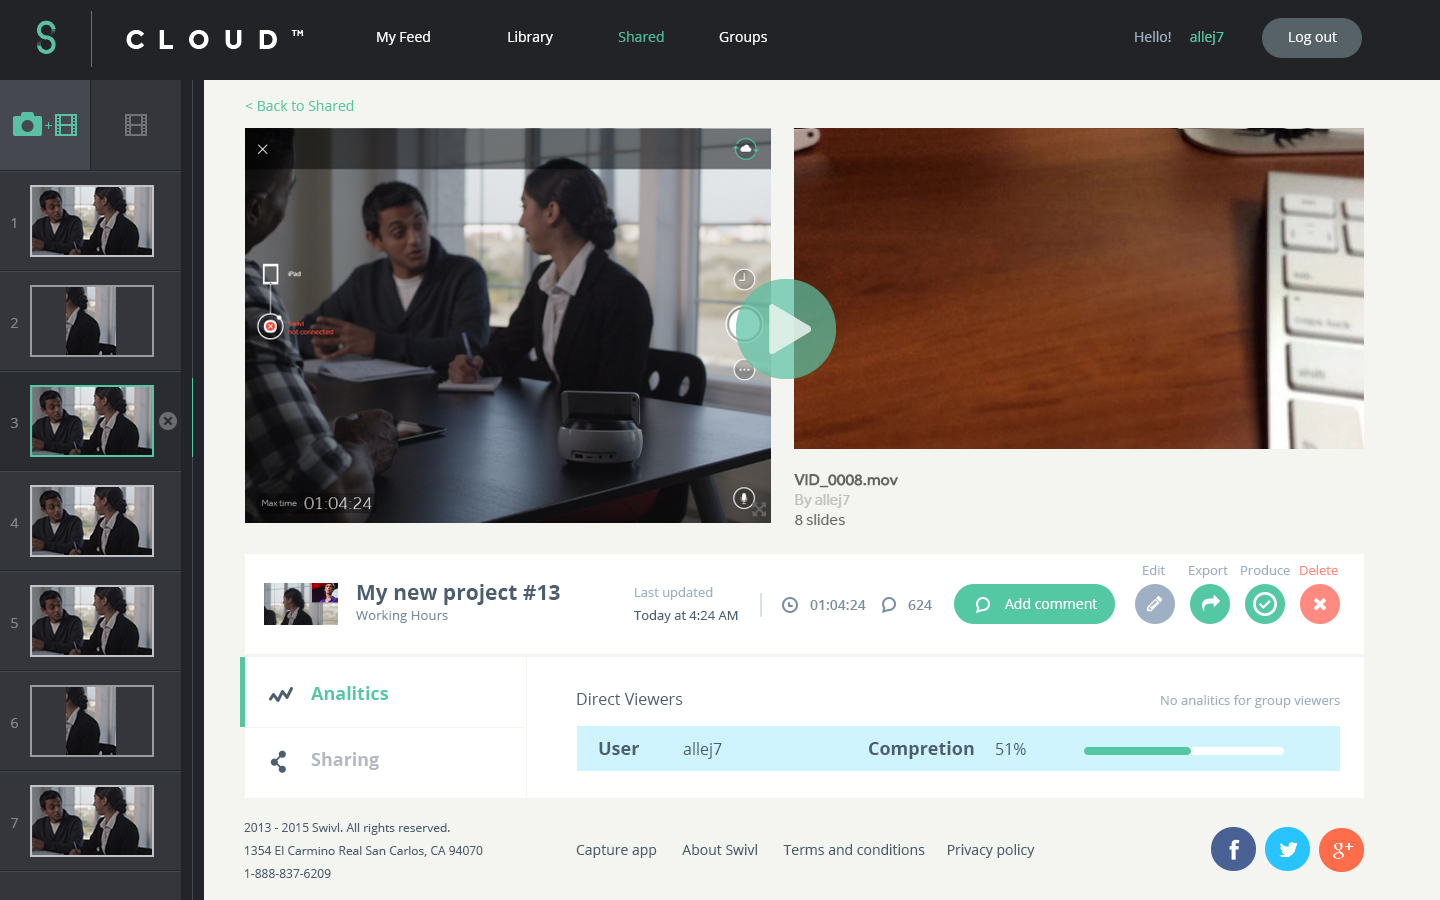Go to the Shared menu
This screenshot has width=1440, height=900.
coord(641,37)
